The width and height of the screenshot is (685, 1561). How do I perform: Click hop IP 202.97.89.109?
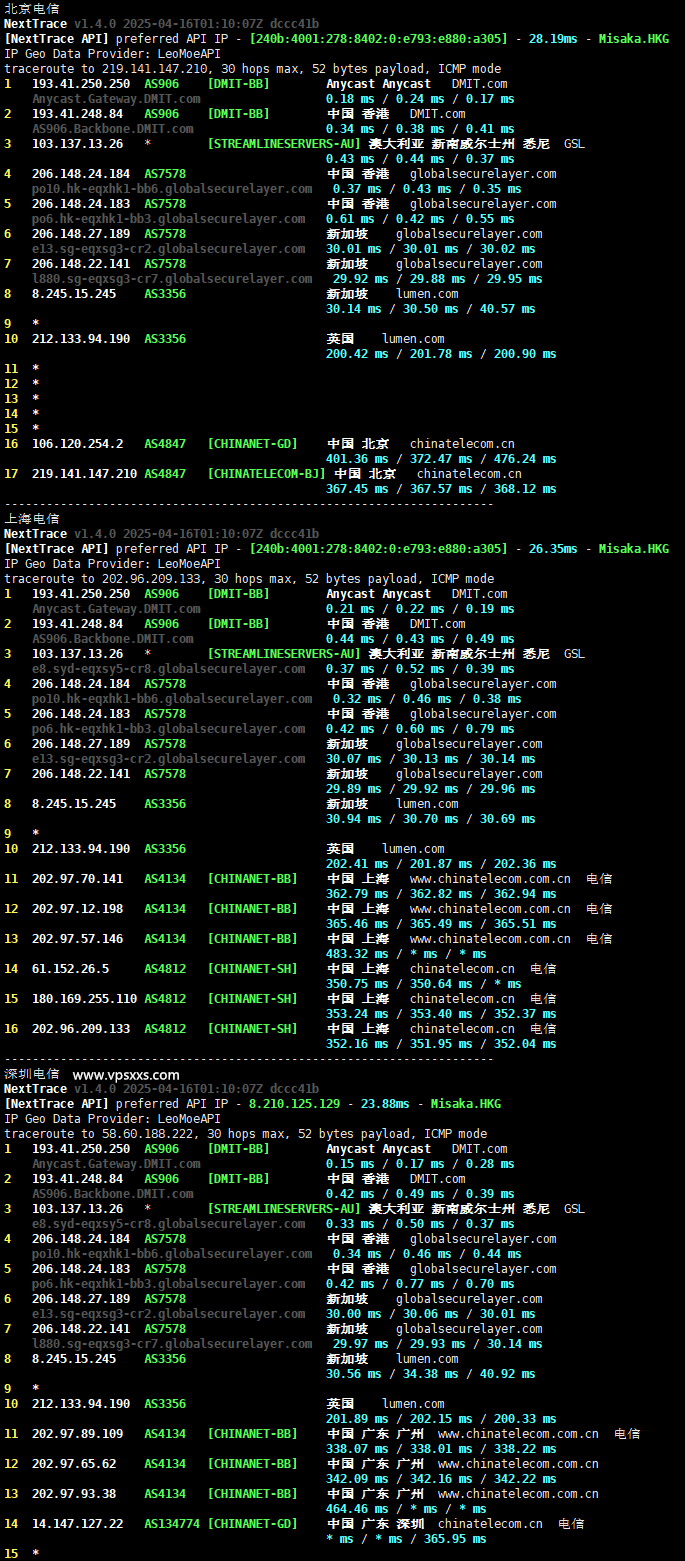pyautogui.click(x=78, y=1434)
